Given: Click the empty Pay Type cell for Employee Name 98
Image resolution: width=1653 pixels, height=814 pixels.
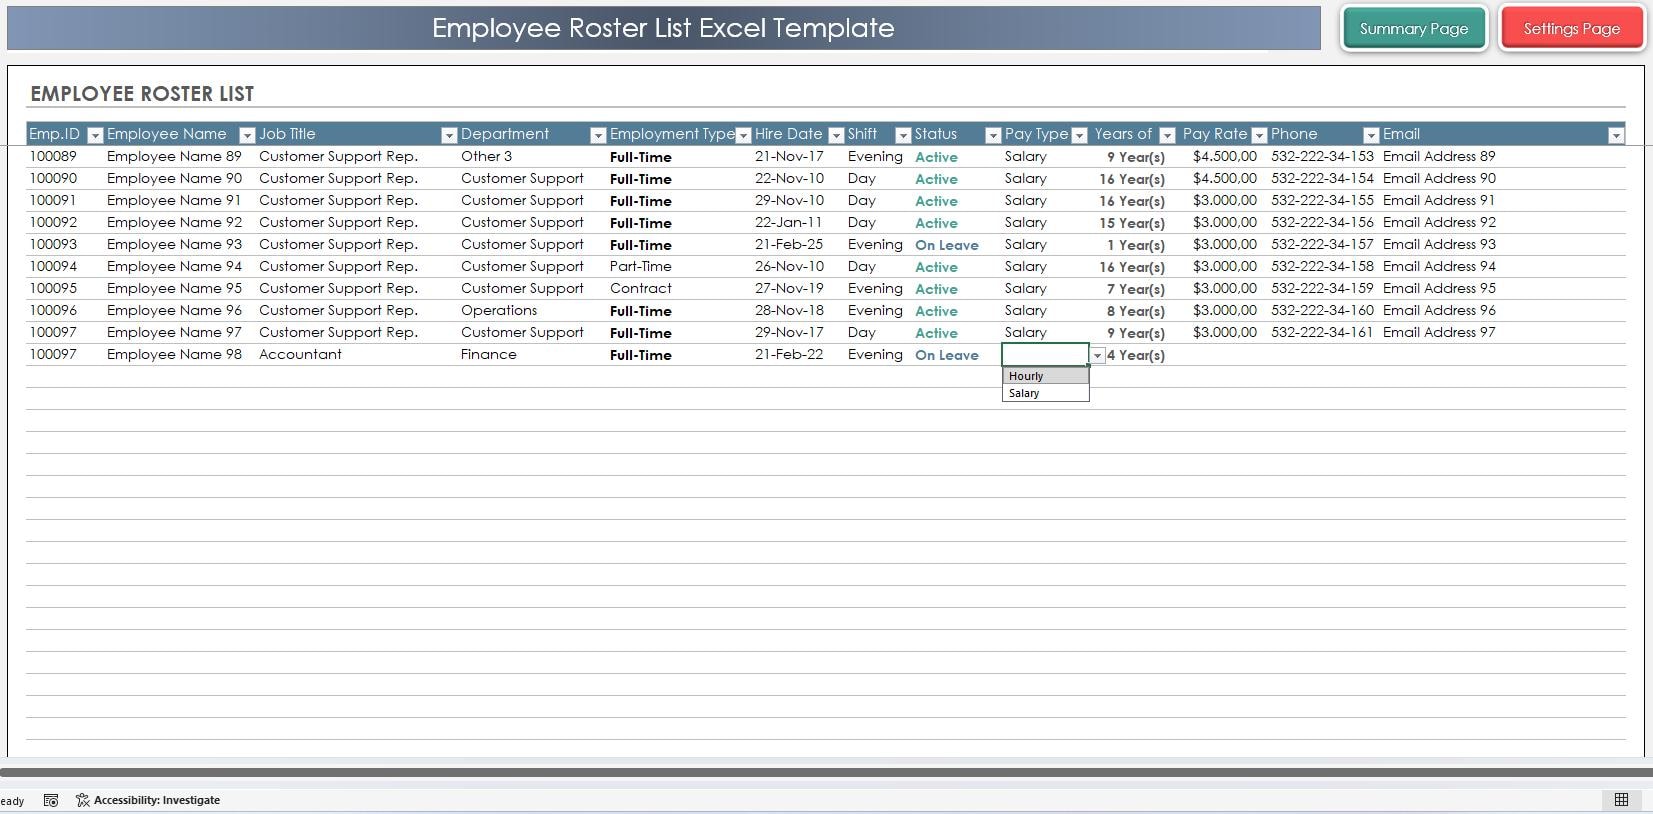Looking at the screenshot, I should click(1045, 355).
